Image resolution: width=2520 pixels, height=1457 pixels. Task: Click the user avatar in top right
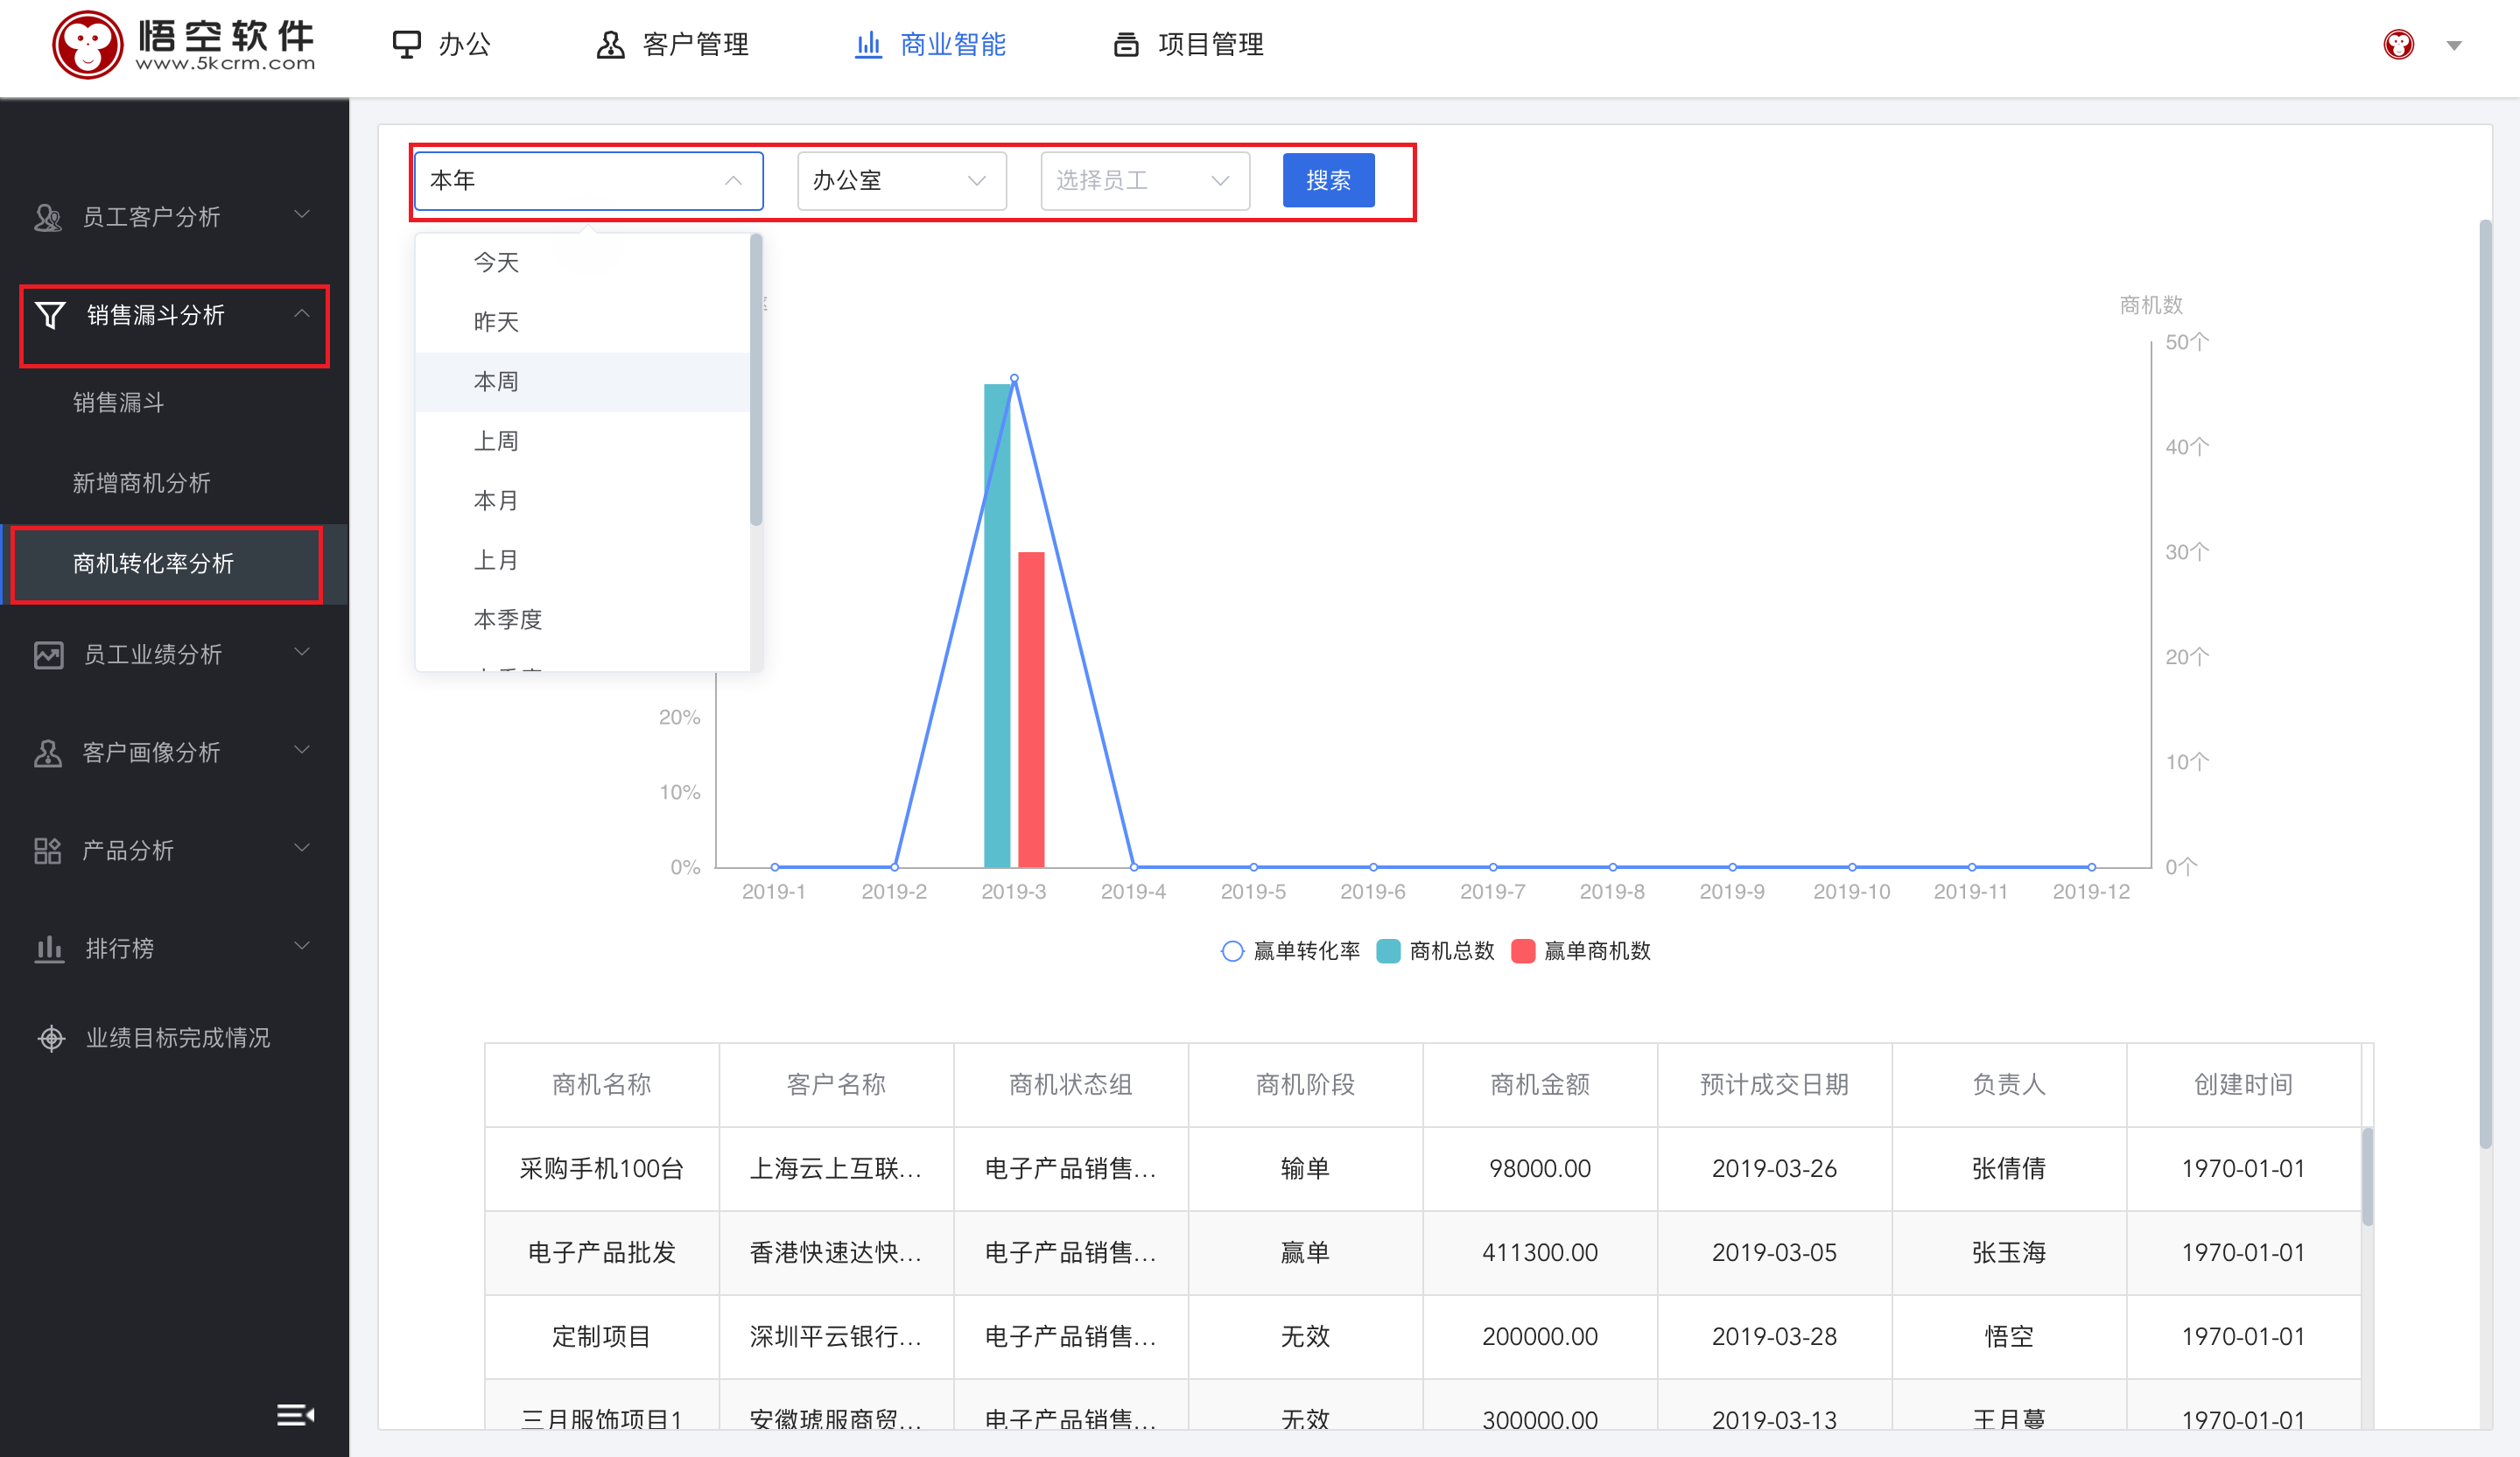(2398, 45)
